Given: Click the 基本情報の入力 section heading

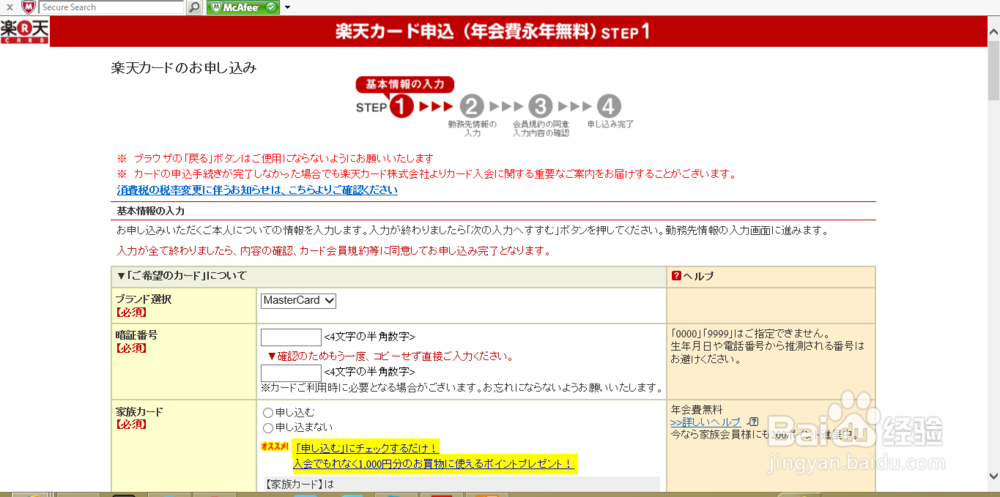Looking at the screenshot, I should tap(151, 211).
